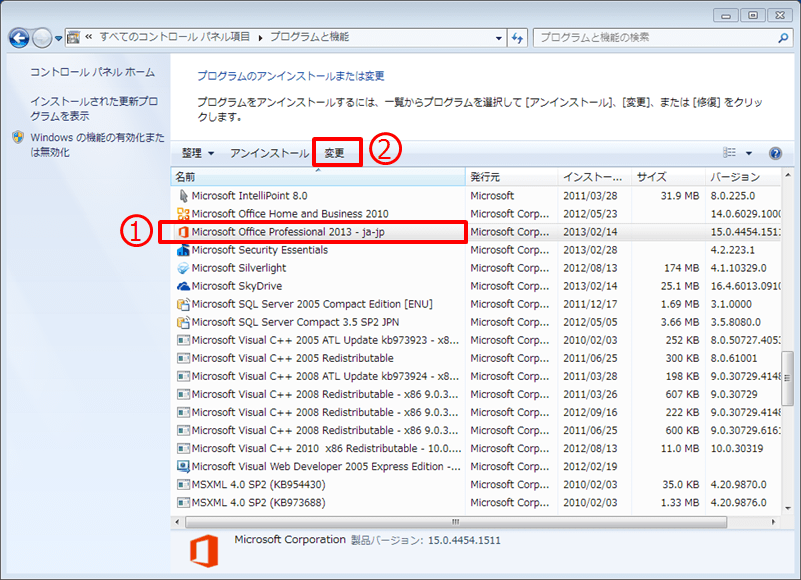Click the shield icon beside Windows features link
The image size is (801, 580).
[x=18, y=137]
